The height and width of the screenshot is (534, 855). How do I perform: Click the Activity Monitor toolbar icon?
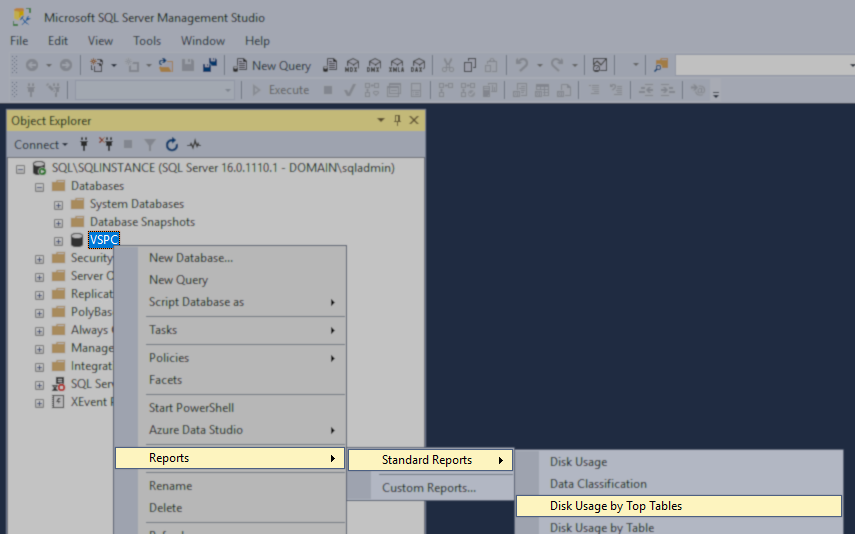coord(600,66)
